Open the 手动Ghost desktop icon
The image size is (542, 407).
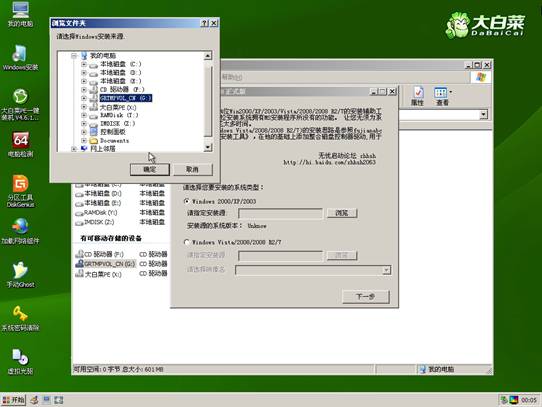(x=20, y=275)
